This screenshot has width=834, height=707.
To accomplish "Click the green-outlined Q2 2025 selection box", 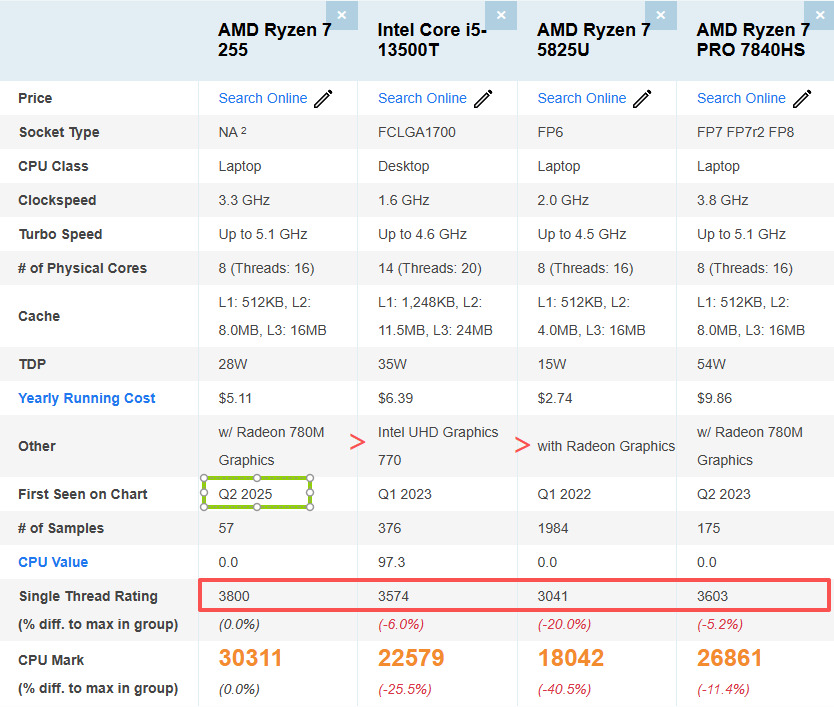I will pyautogui.click(x=257, y=493).
